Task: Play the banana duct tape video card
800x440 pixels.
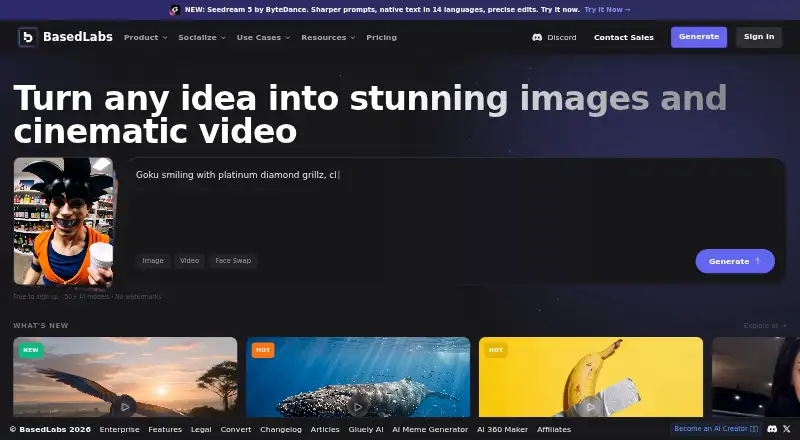Action: [x=590, y=407]
